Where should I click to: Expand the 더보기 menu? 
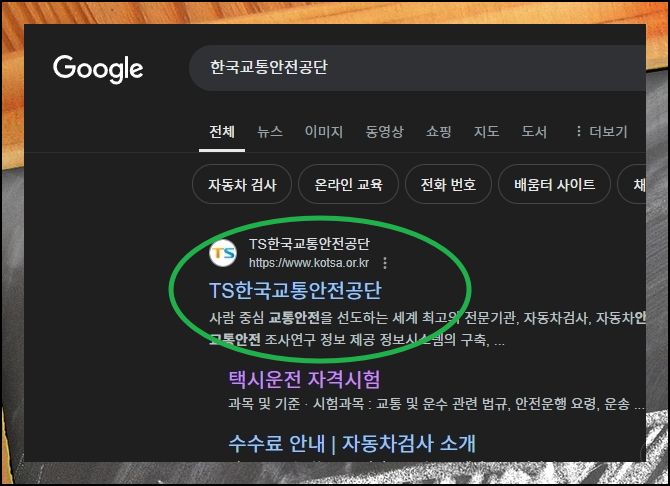click(x=602, y=132)
